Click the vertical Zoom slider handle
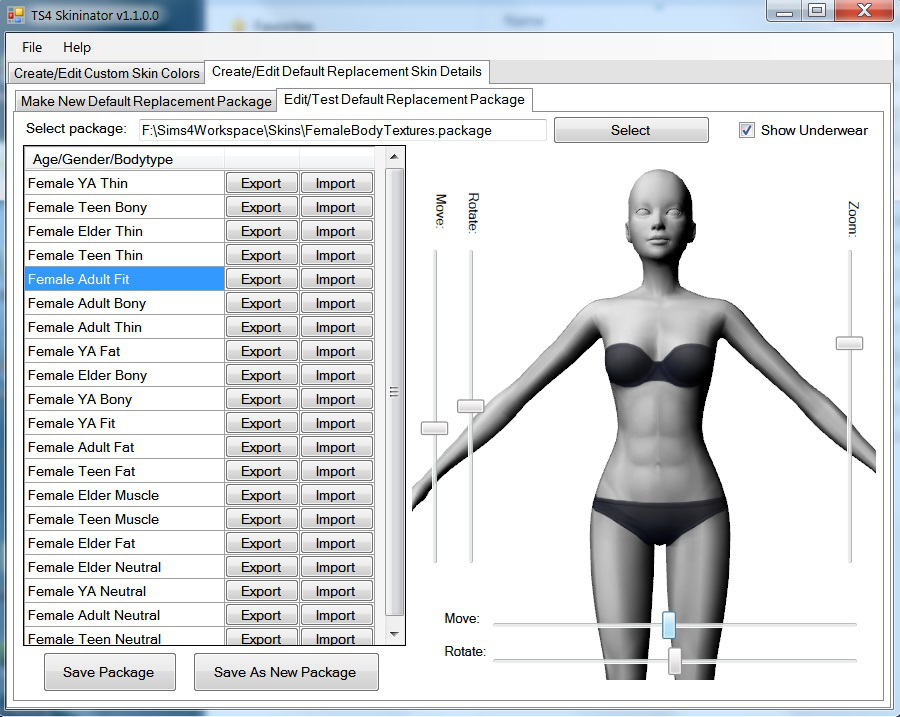The width and height of the screenshot is (900, 717). pos(849,343)
